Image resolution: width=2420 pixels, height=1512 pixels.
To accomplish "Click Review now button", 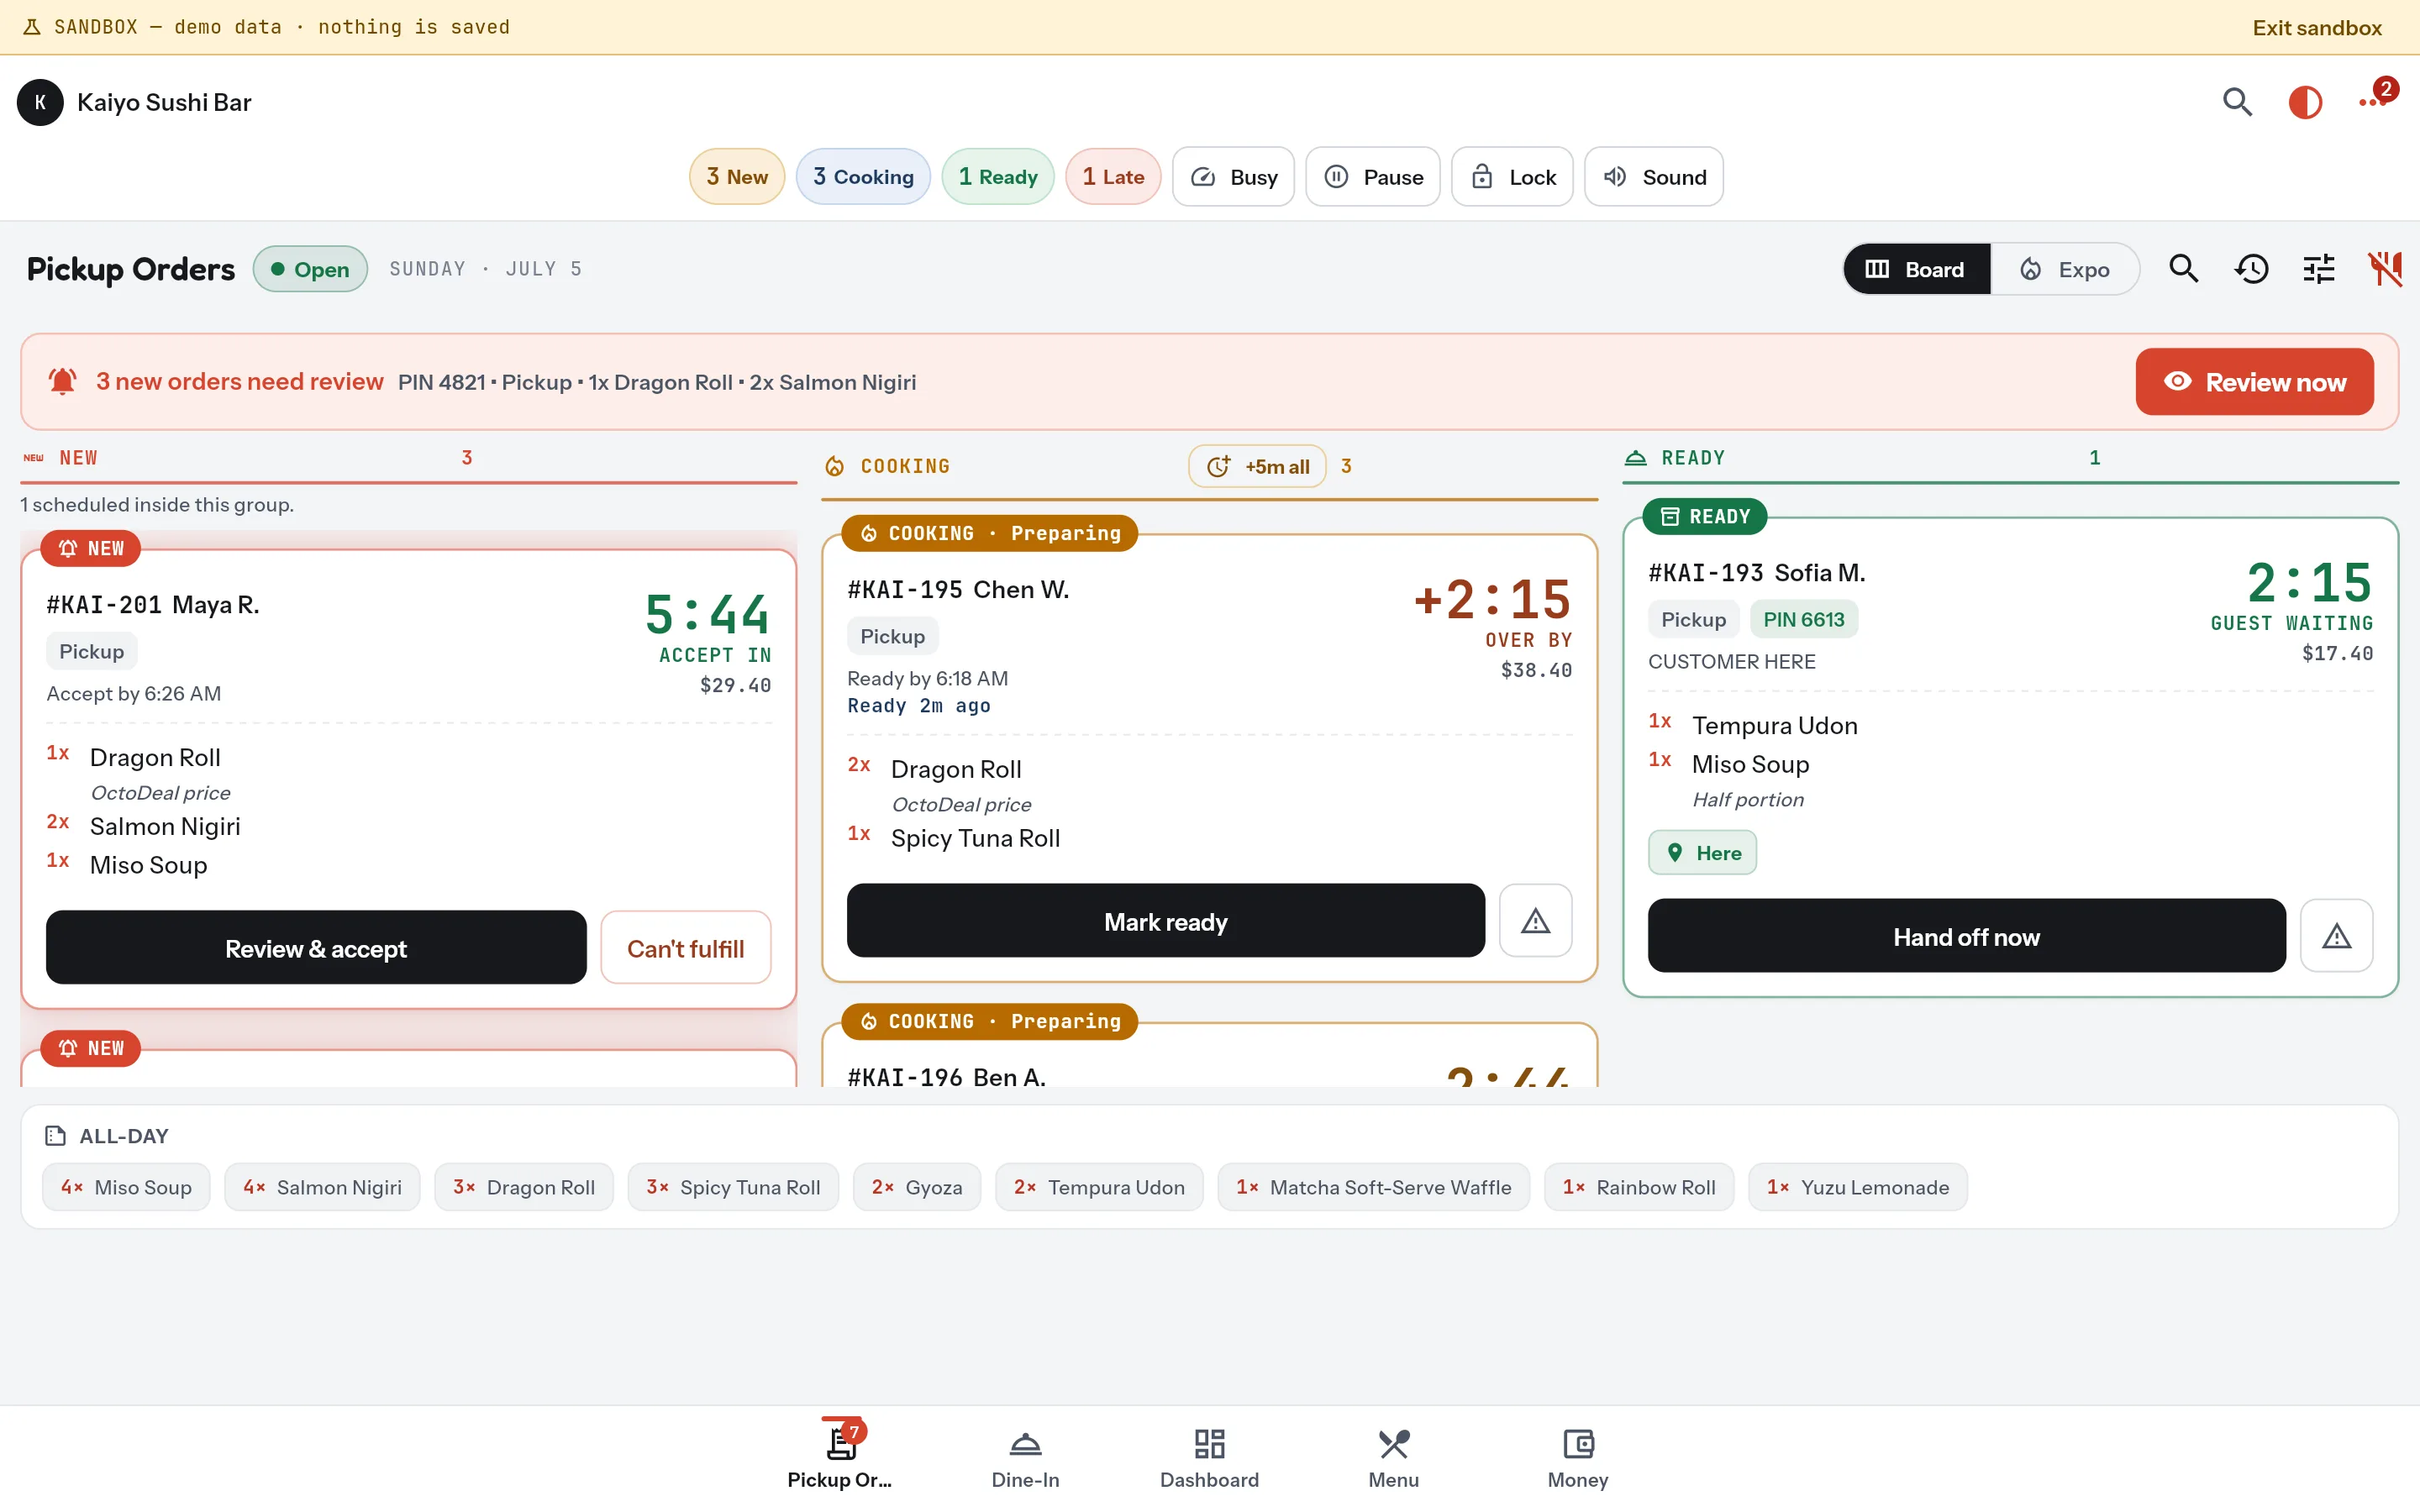I will tap(2254, 382).
